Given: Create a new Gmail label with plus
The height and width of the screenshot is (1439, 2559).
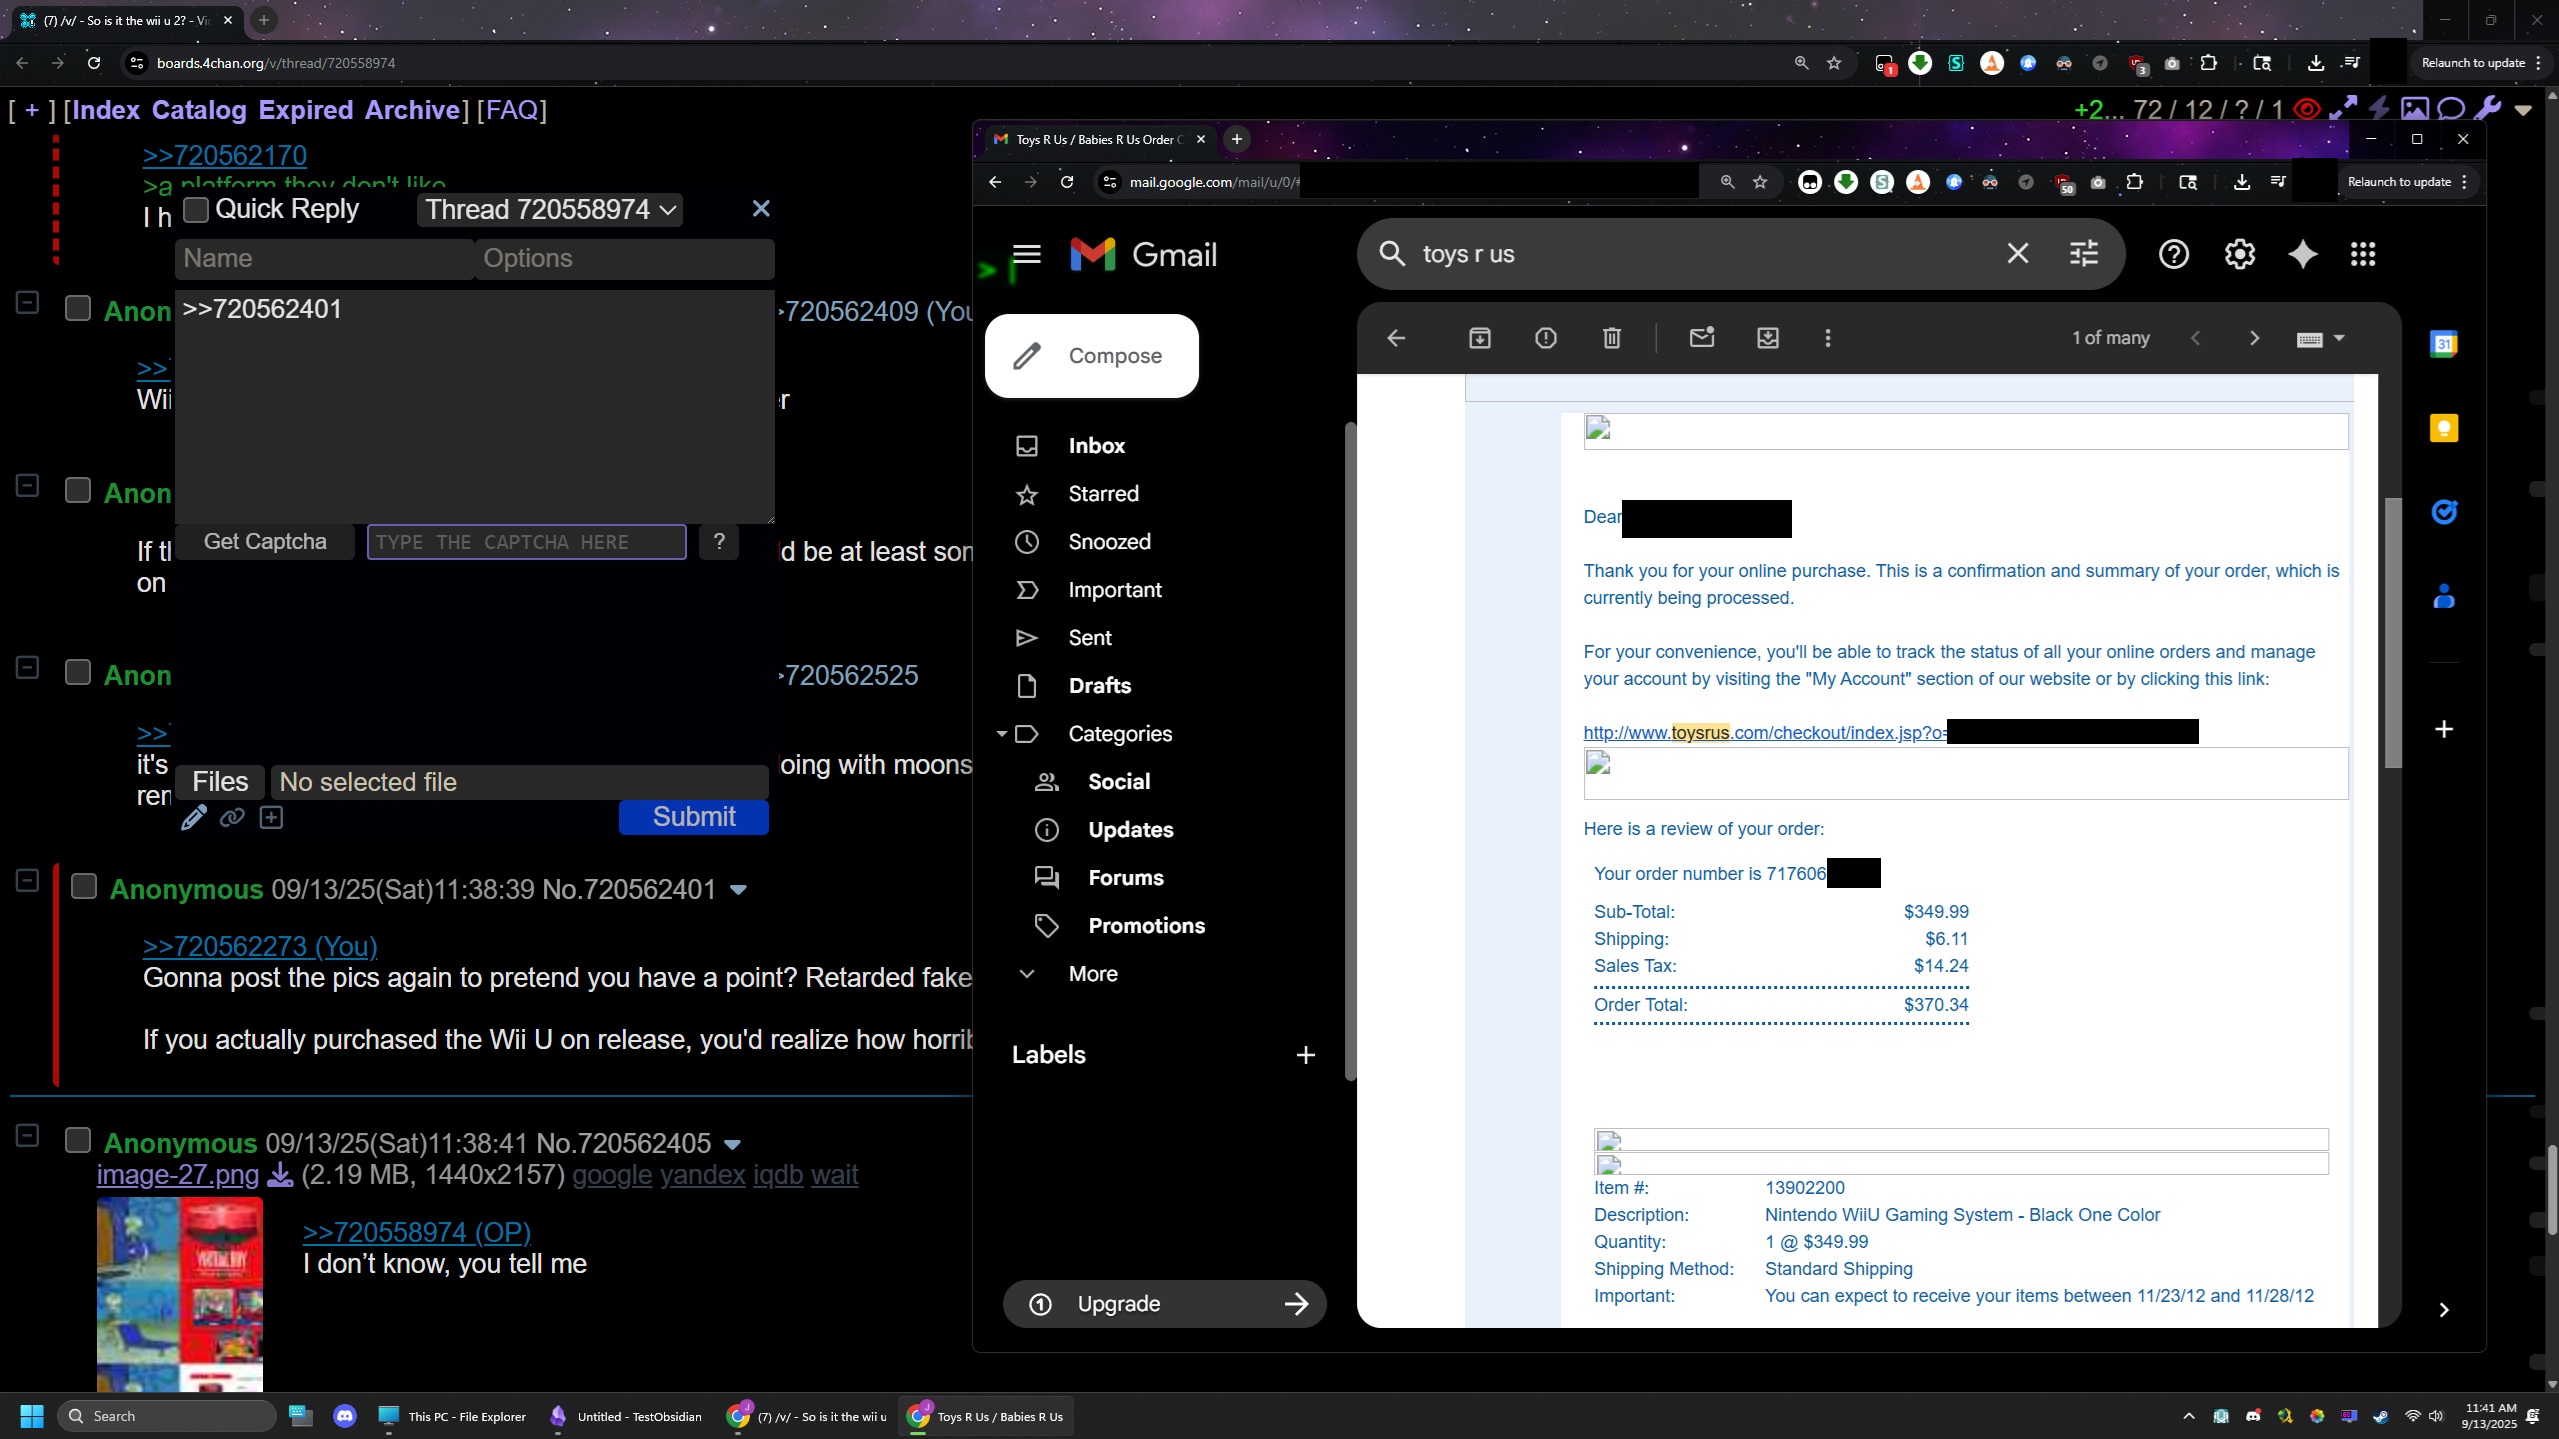Looking at the screenshot, I should coord(1306,1055).
